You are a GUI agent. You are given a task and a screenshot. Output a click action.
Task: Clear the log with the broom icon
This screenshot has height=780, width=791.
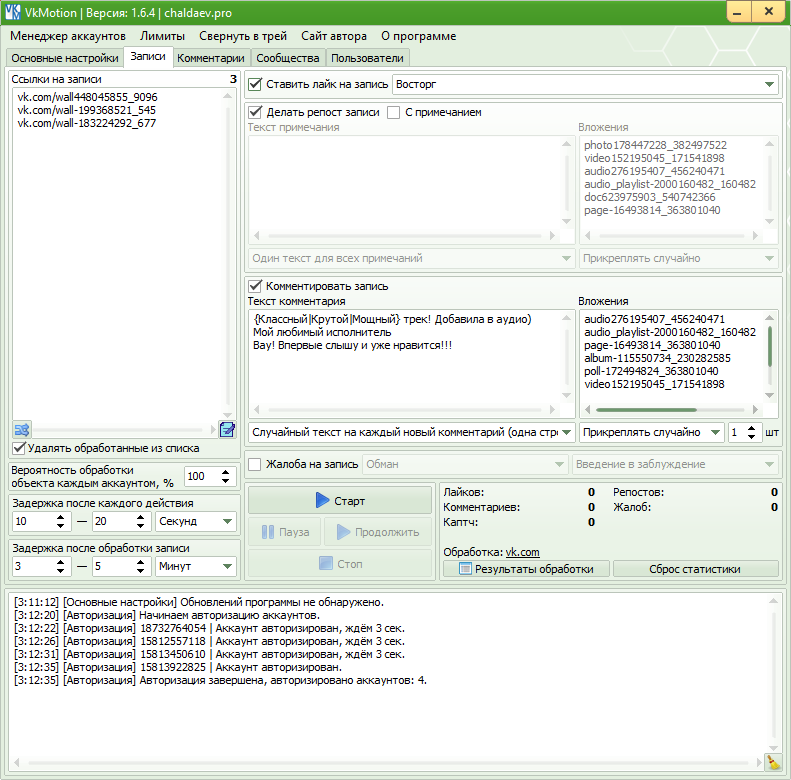click(x=772, y=762)
